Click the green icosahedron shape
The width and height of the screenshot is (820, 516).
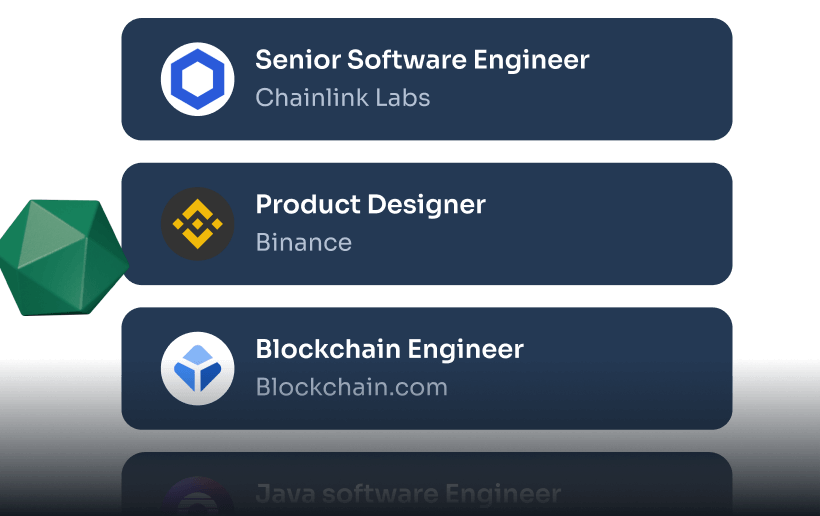[62, 257]
